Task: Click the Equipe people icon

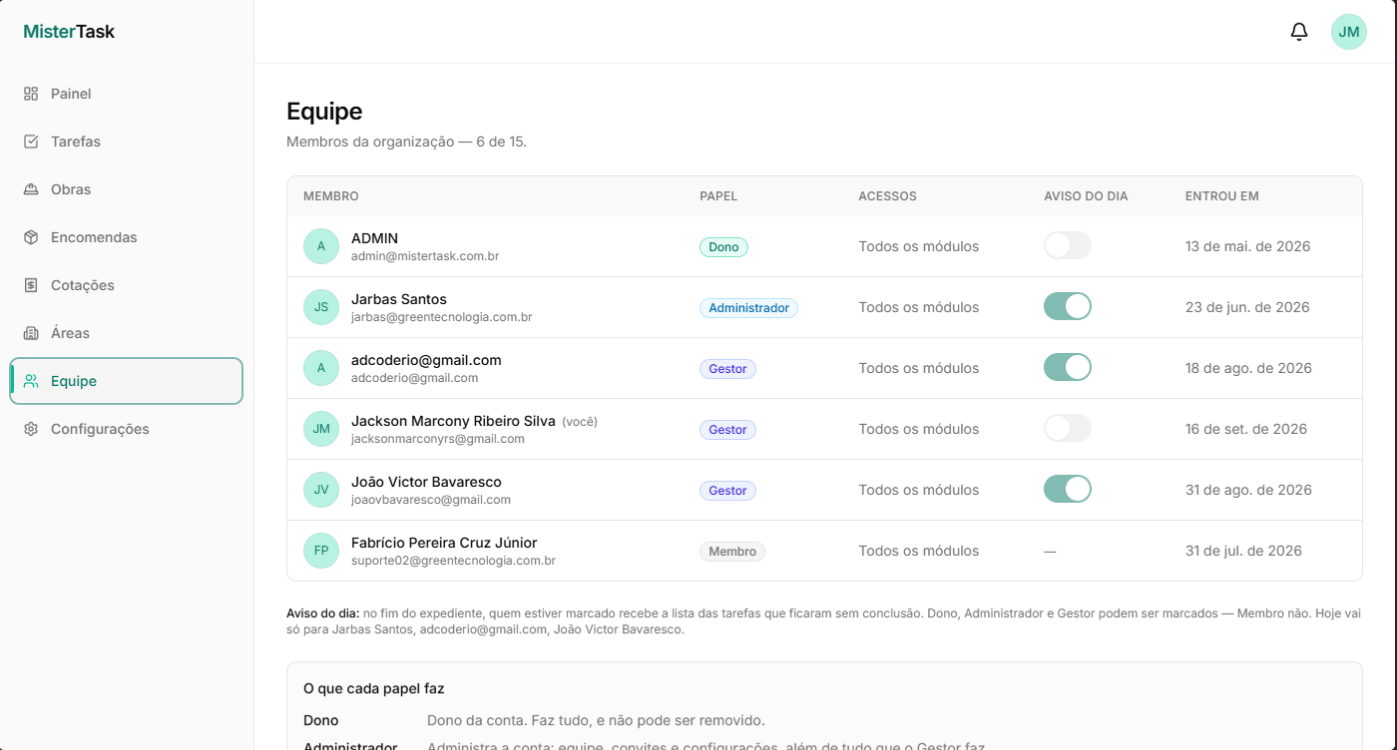Action: coord(31,381)
